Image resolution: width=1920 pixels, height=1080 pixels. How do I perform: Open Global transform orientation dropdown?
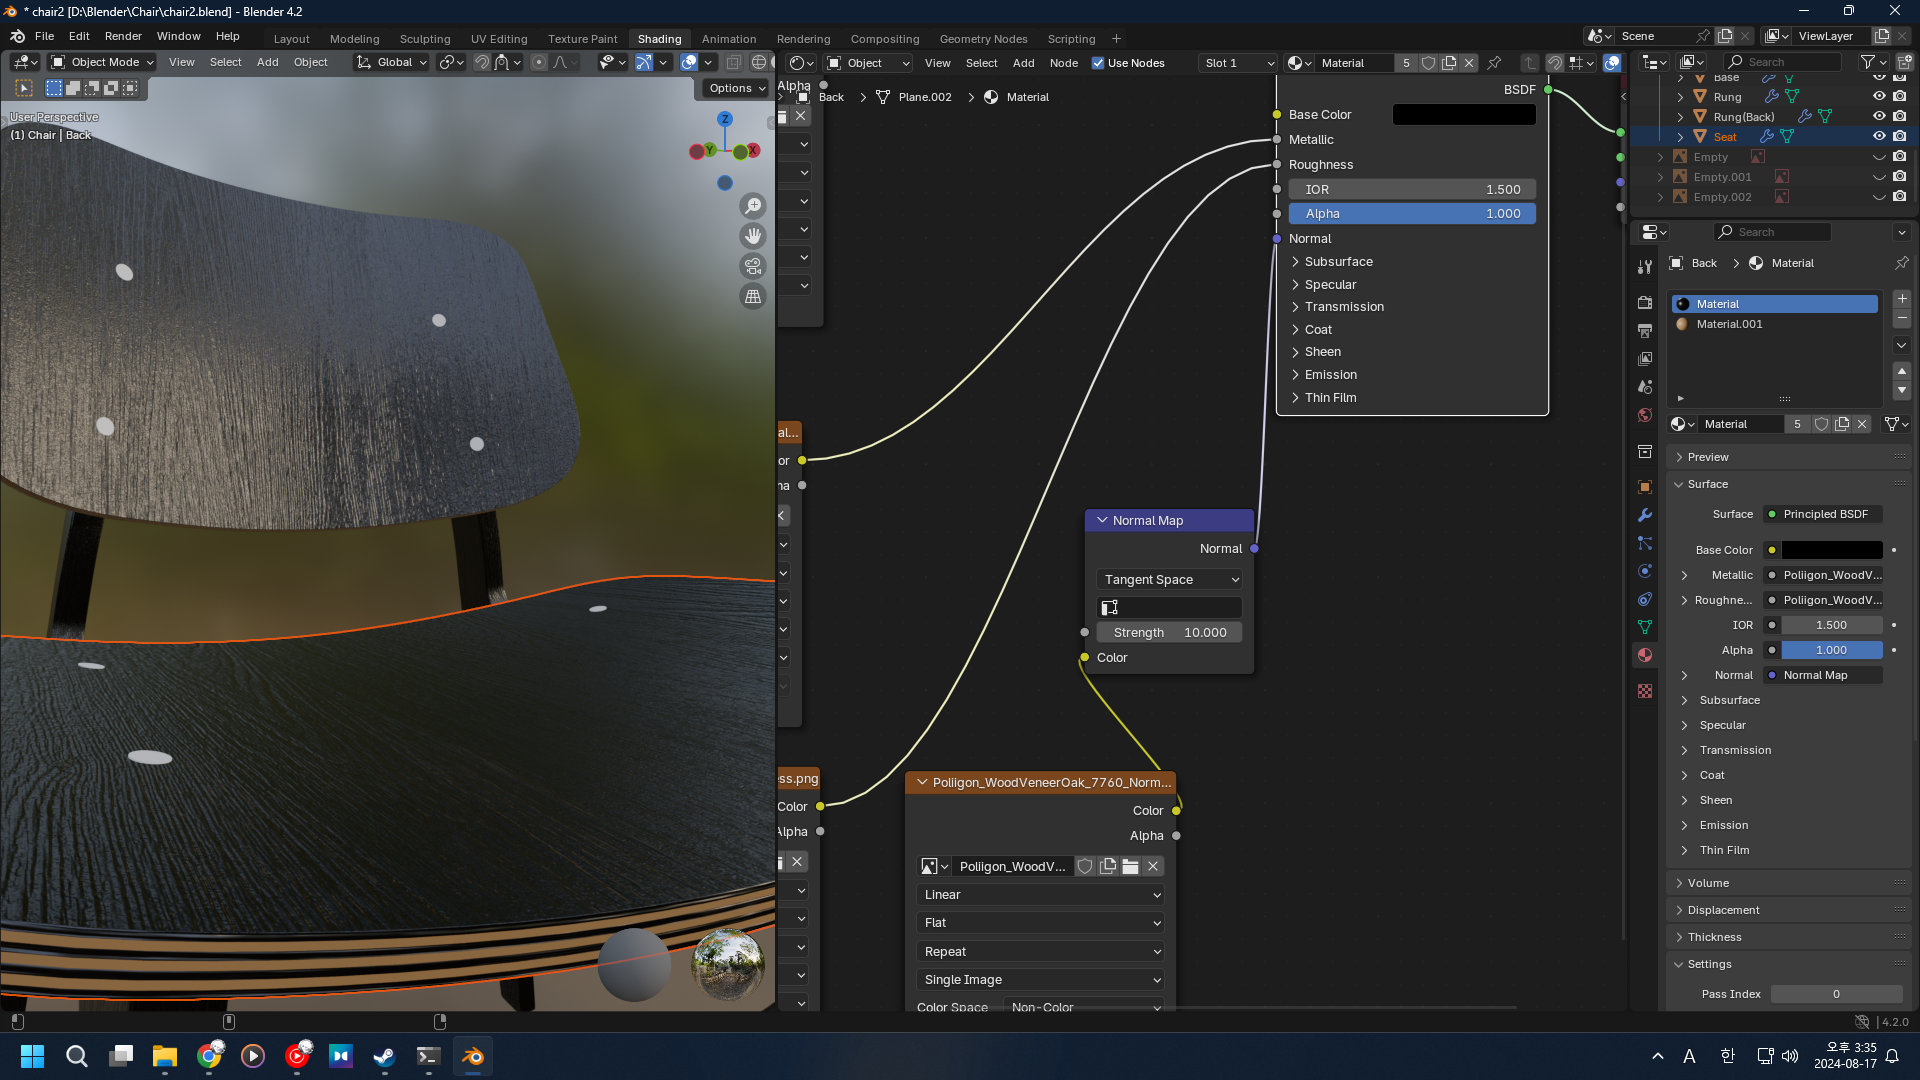coord(391,62)
